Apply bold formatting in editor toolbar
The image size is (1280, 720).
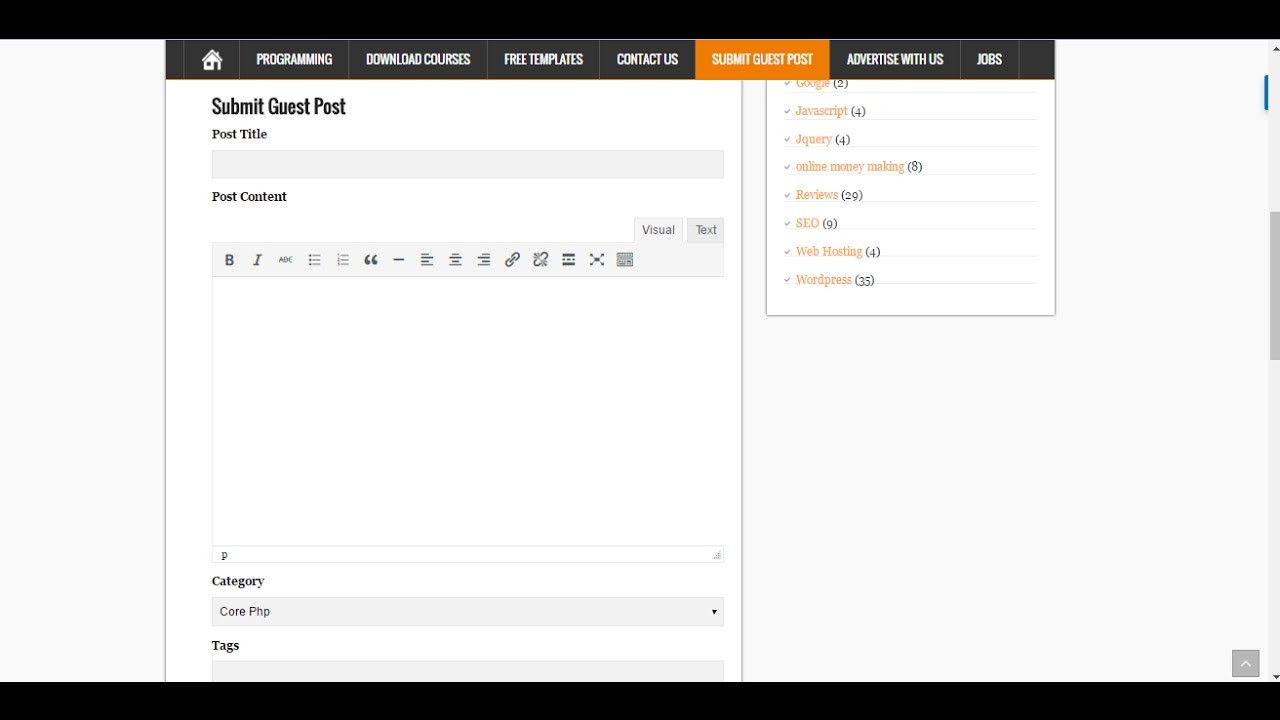(229, 260)
